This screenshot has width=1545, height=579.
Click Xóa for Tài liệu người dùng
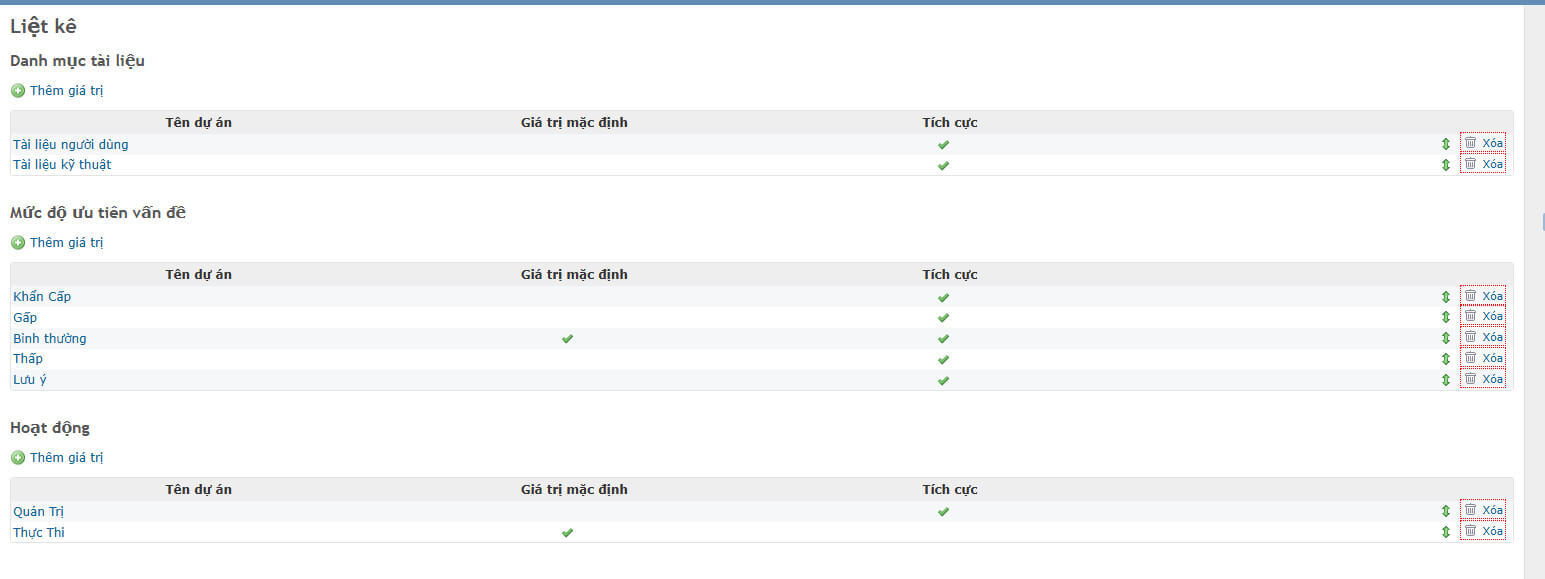point(1492,143)
